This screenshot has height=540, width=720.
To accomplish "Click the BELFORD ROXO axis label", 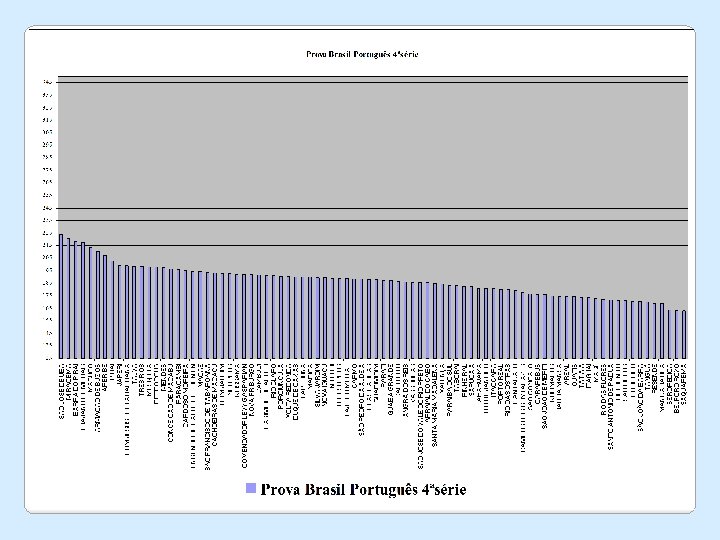I will [x=677, y=389].
